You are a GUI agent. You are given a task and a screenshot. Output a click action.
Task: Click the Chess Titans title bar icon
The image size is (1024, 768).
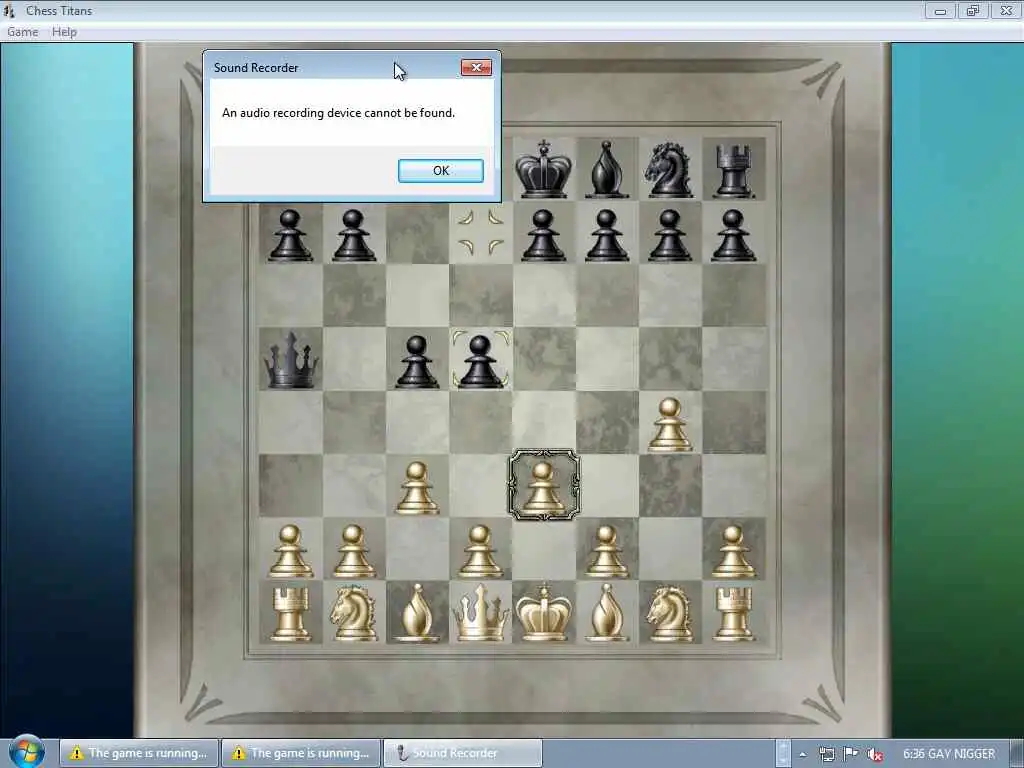coord(9,10)
